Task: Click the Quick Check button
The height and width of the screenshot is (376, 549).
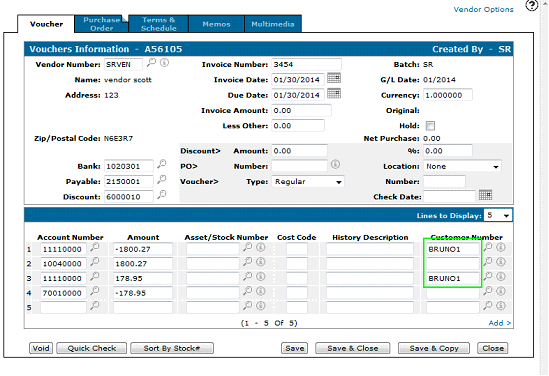Action: point(91,348)
